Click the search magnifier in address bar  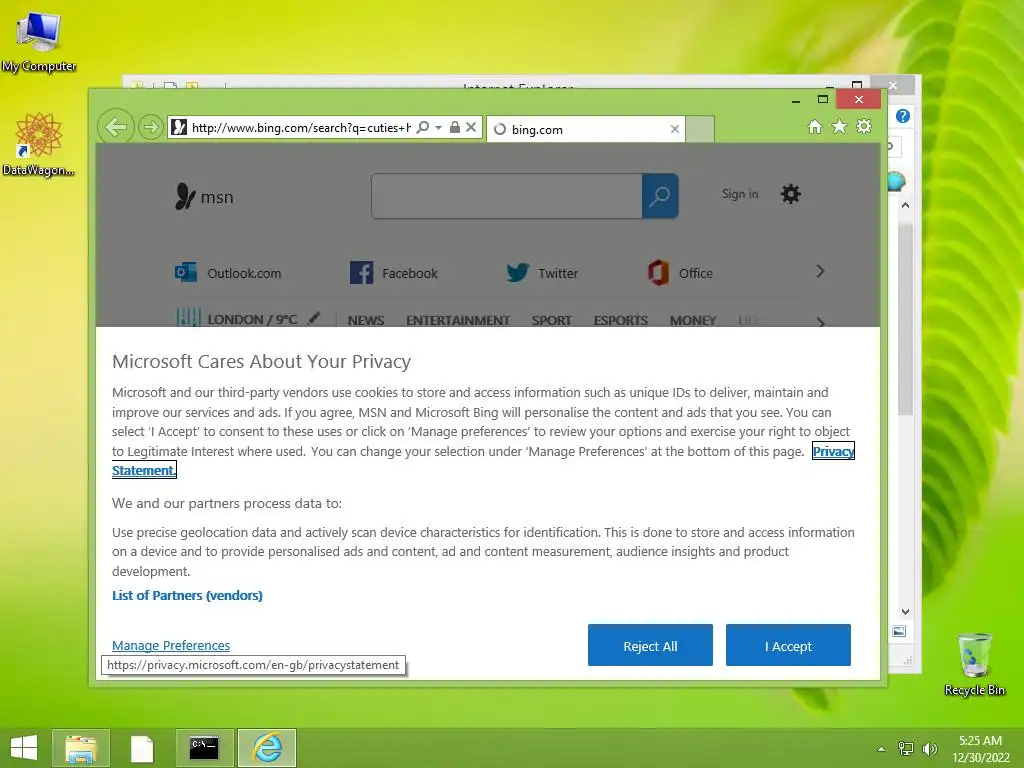[423, 127]
